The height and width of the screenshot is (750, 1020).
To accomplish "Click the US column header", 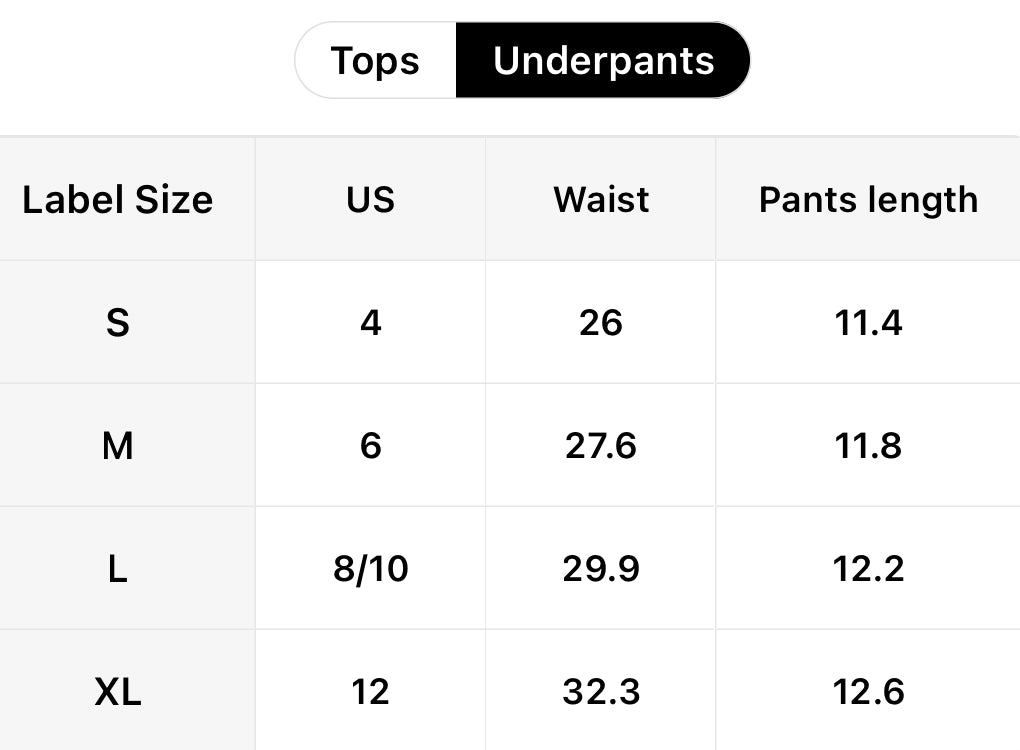I will click(x=371, y=199).
